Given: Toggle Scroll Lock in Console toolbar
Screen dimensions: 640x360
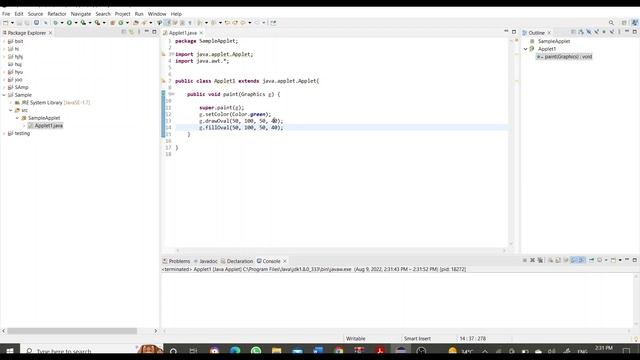Looking at the screenshot, I should (x=558, y=260).
